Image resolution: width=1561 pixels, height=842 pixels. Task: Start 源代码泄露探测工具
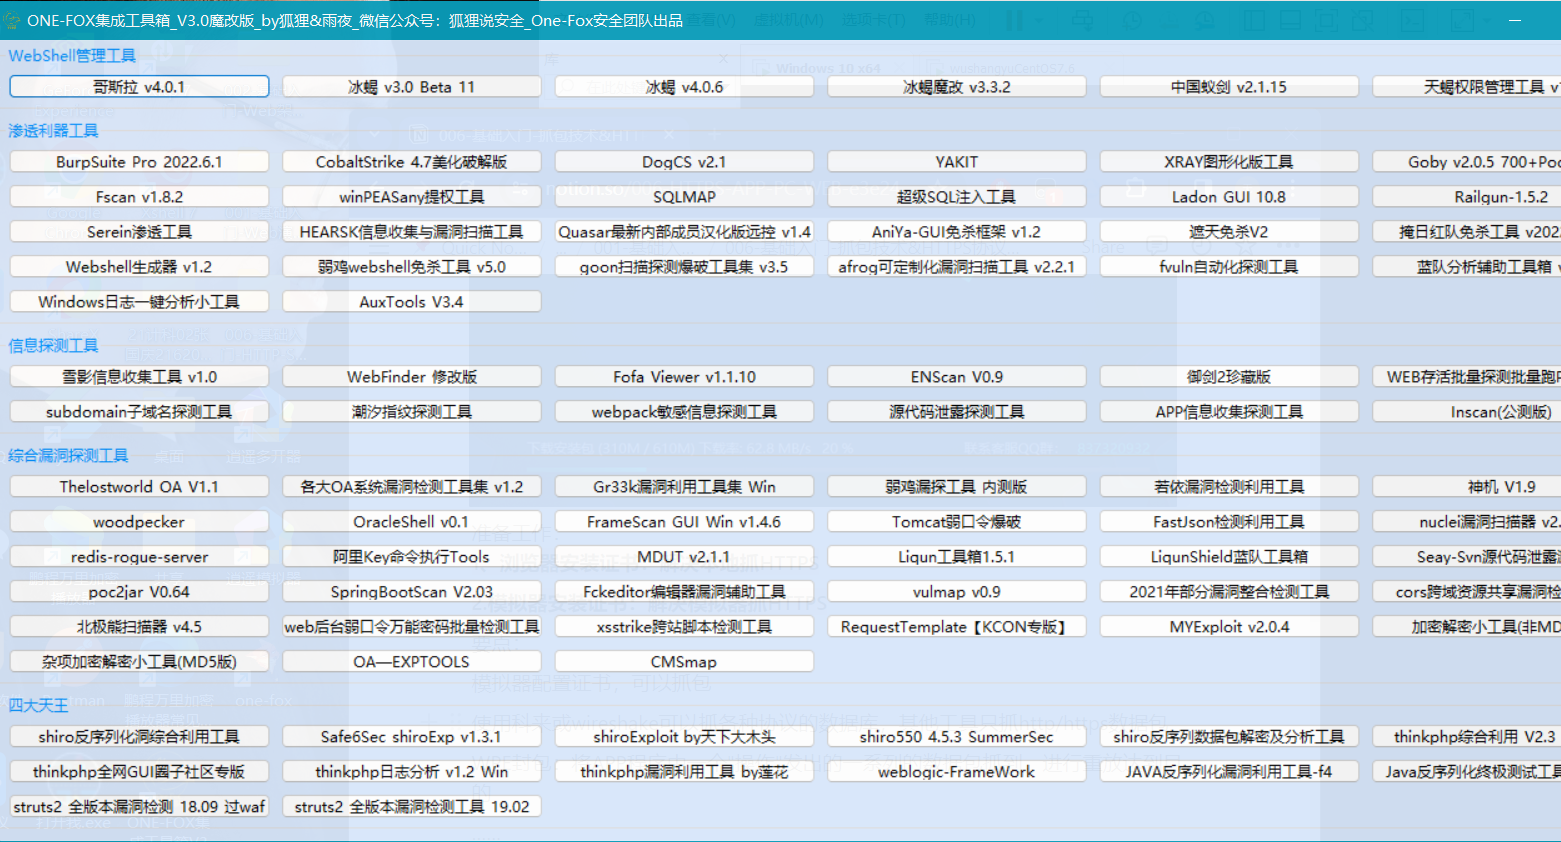pos(957,412)
